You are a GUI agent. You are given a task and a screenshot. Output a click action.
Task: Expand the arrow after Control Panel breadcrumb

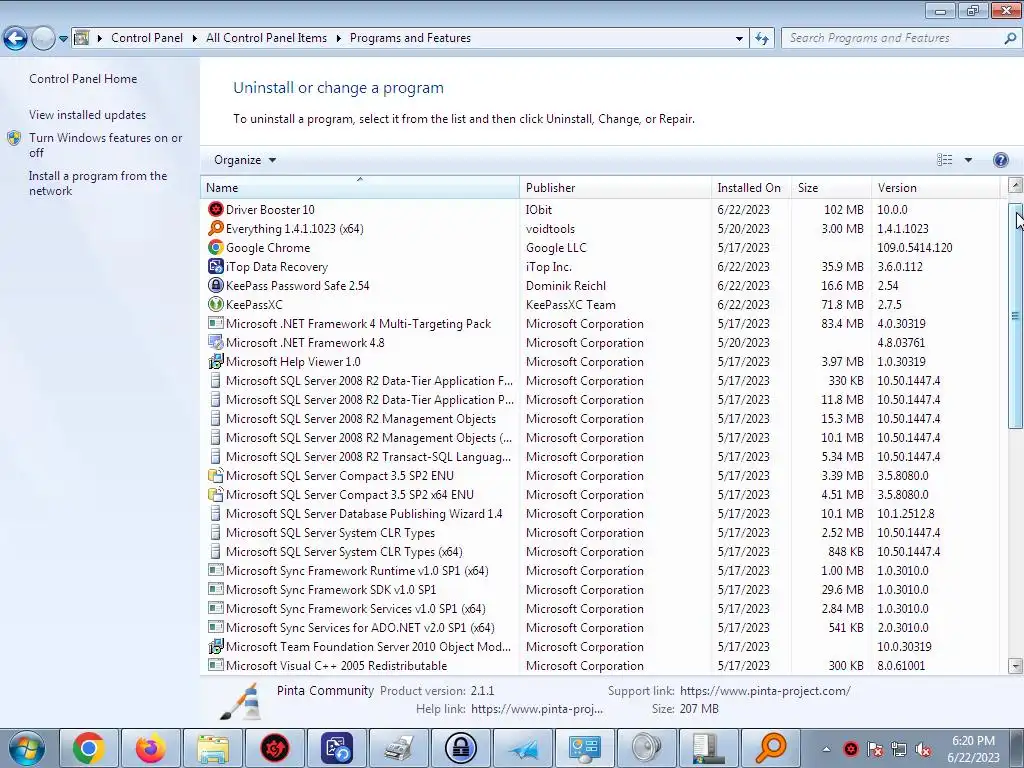click(195, 39)
